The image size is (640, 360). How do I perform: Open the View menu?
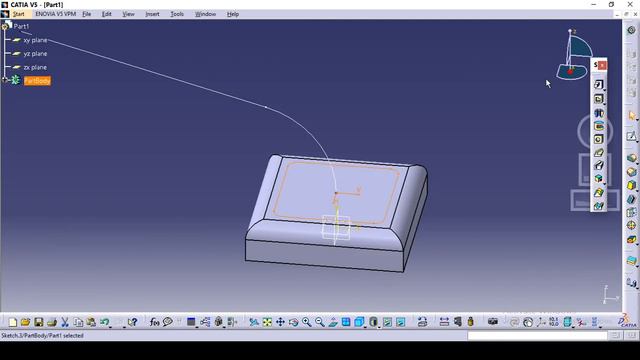click(128, 14)
